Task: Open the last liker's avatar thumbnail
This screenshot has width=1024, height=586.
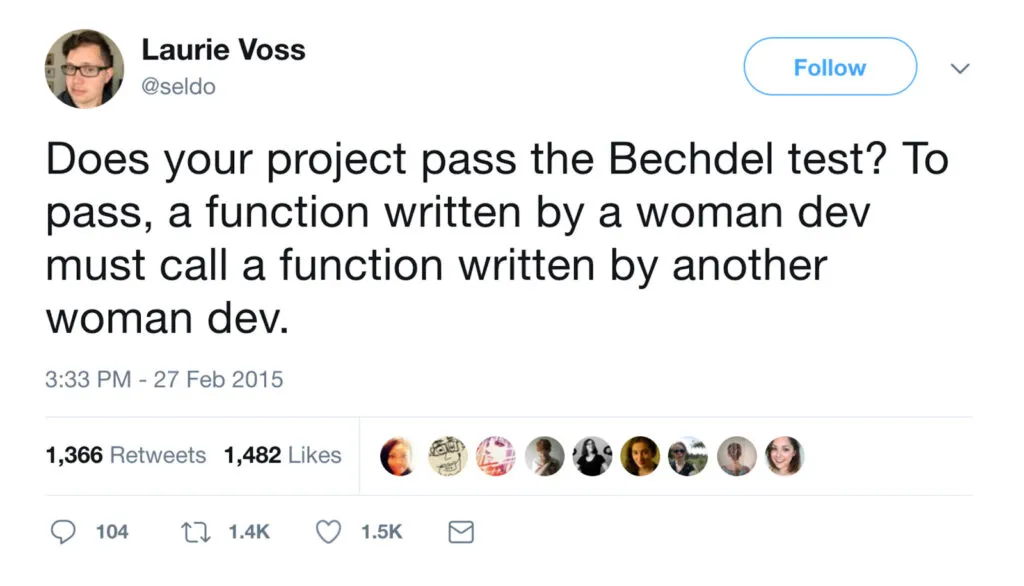Action: tap(785, 455)
